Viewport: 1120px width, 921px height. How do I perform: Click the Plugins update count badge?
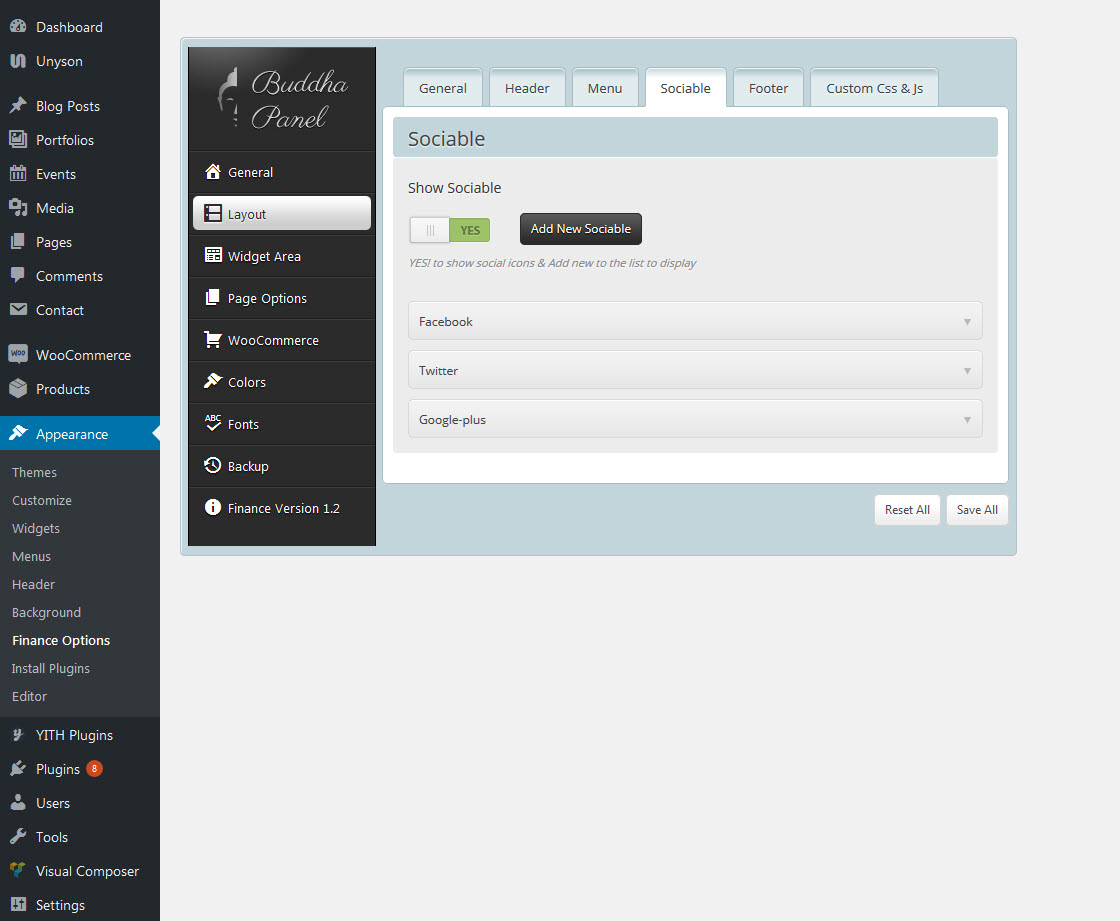click(x=94, y=769)
